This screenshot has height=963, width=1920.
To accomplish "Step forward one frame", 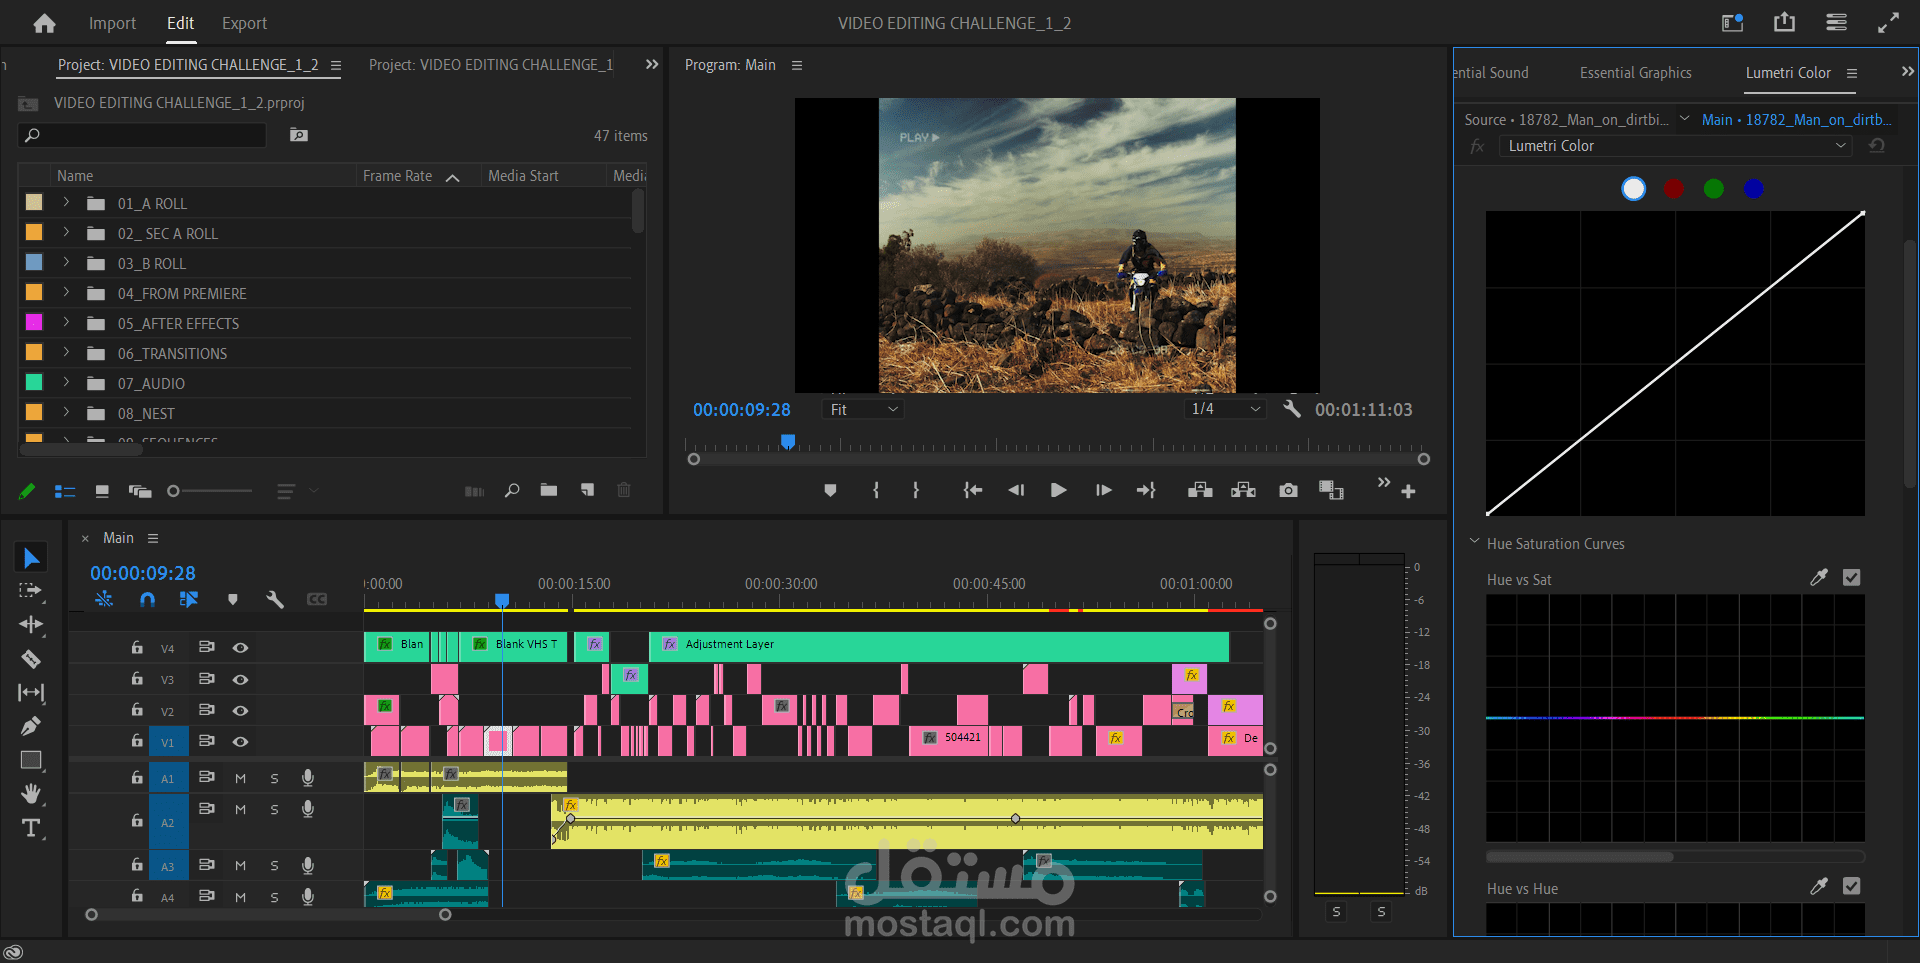I will coord(1103,490).
